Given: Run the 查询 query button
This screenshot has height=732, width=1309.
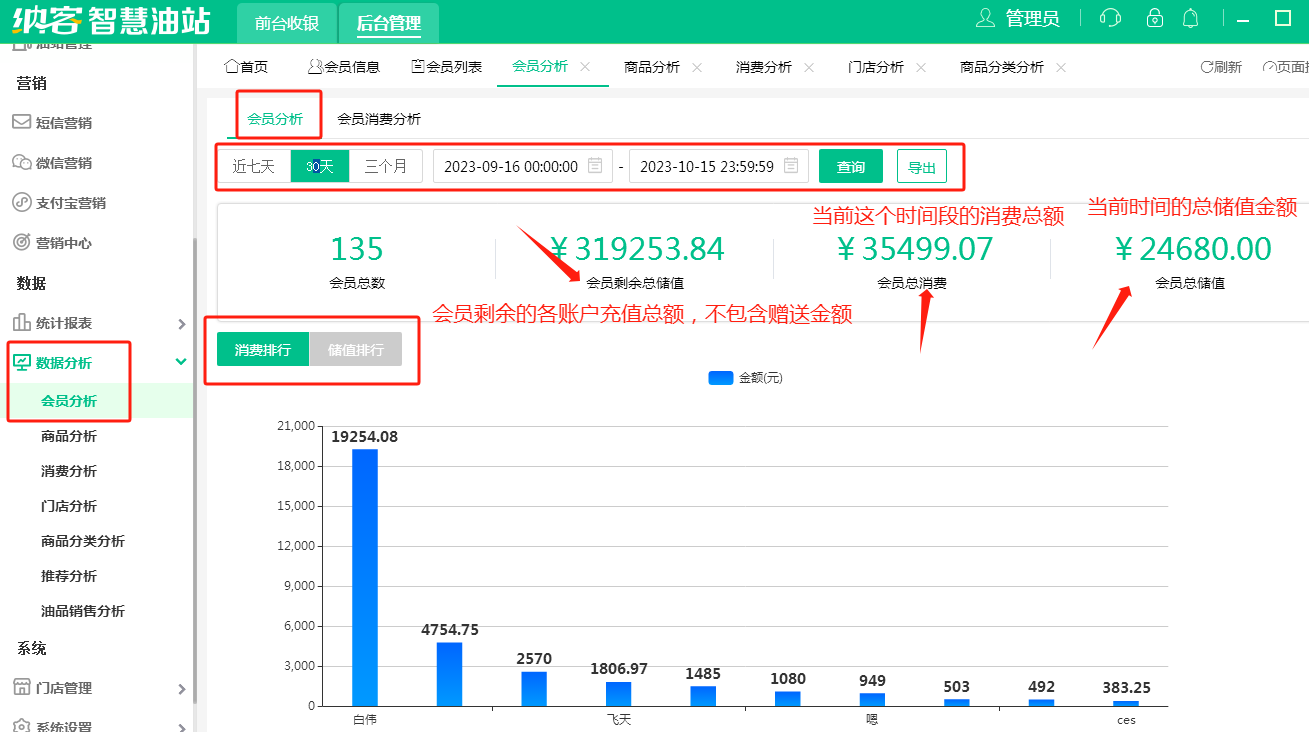Looking at the screenshot, I should click(x=850, y=166).
